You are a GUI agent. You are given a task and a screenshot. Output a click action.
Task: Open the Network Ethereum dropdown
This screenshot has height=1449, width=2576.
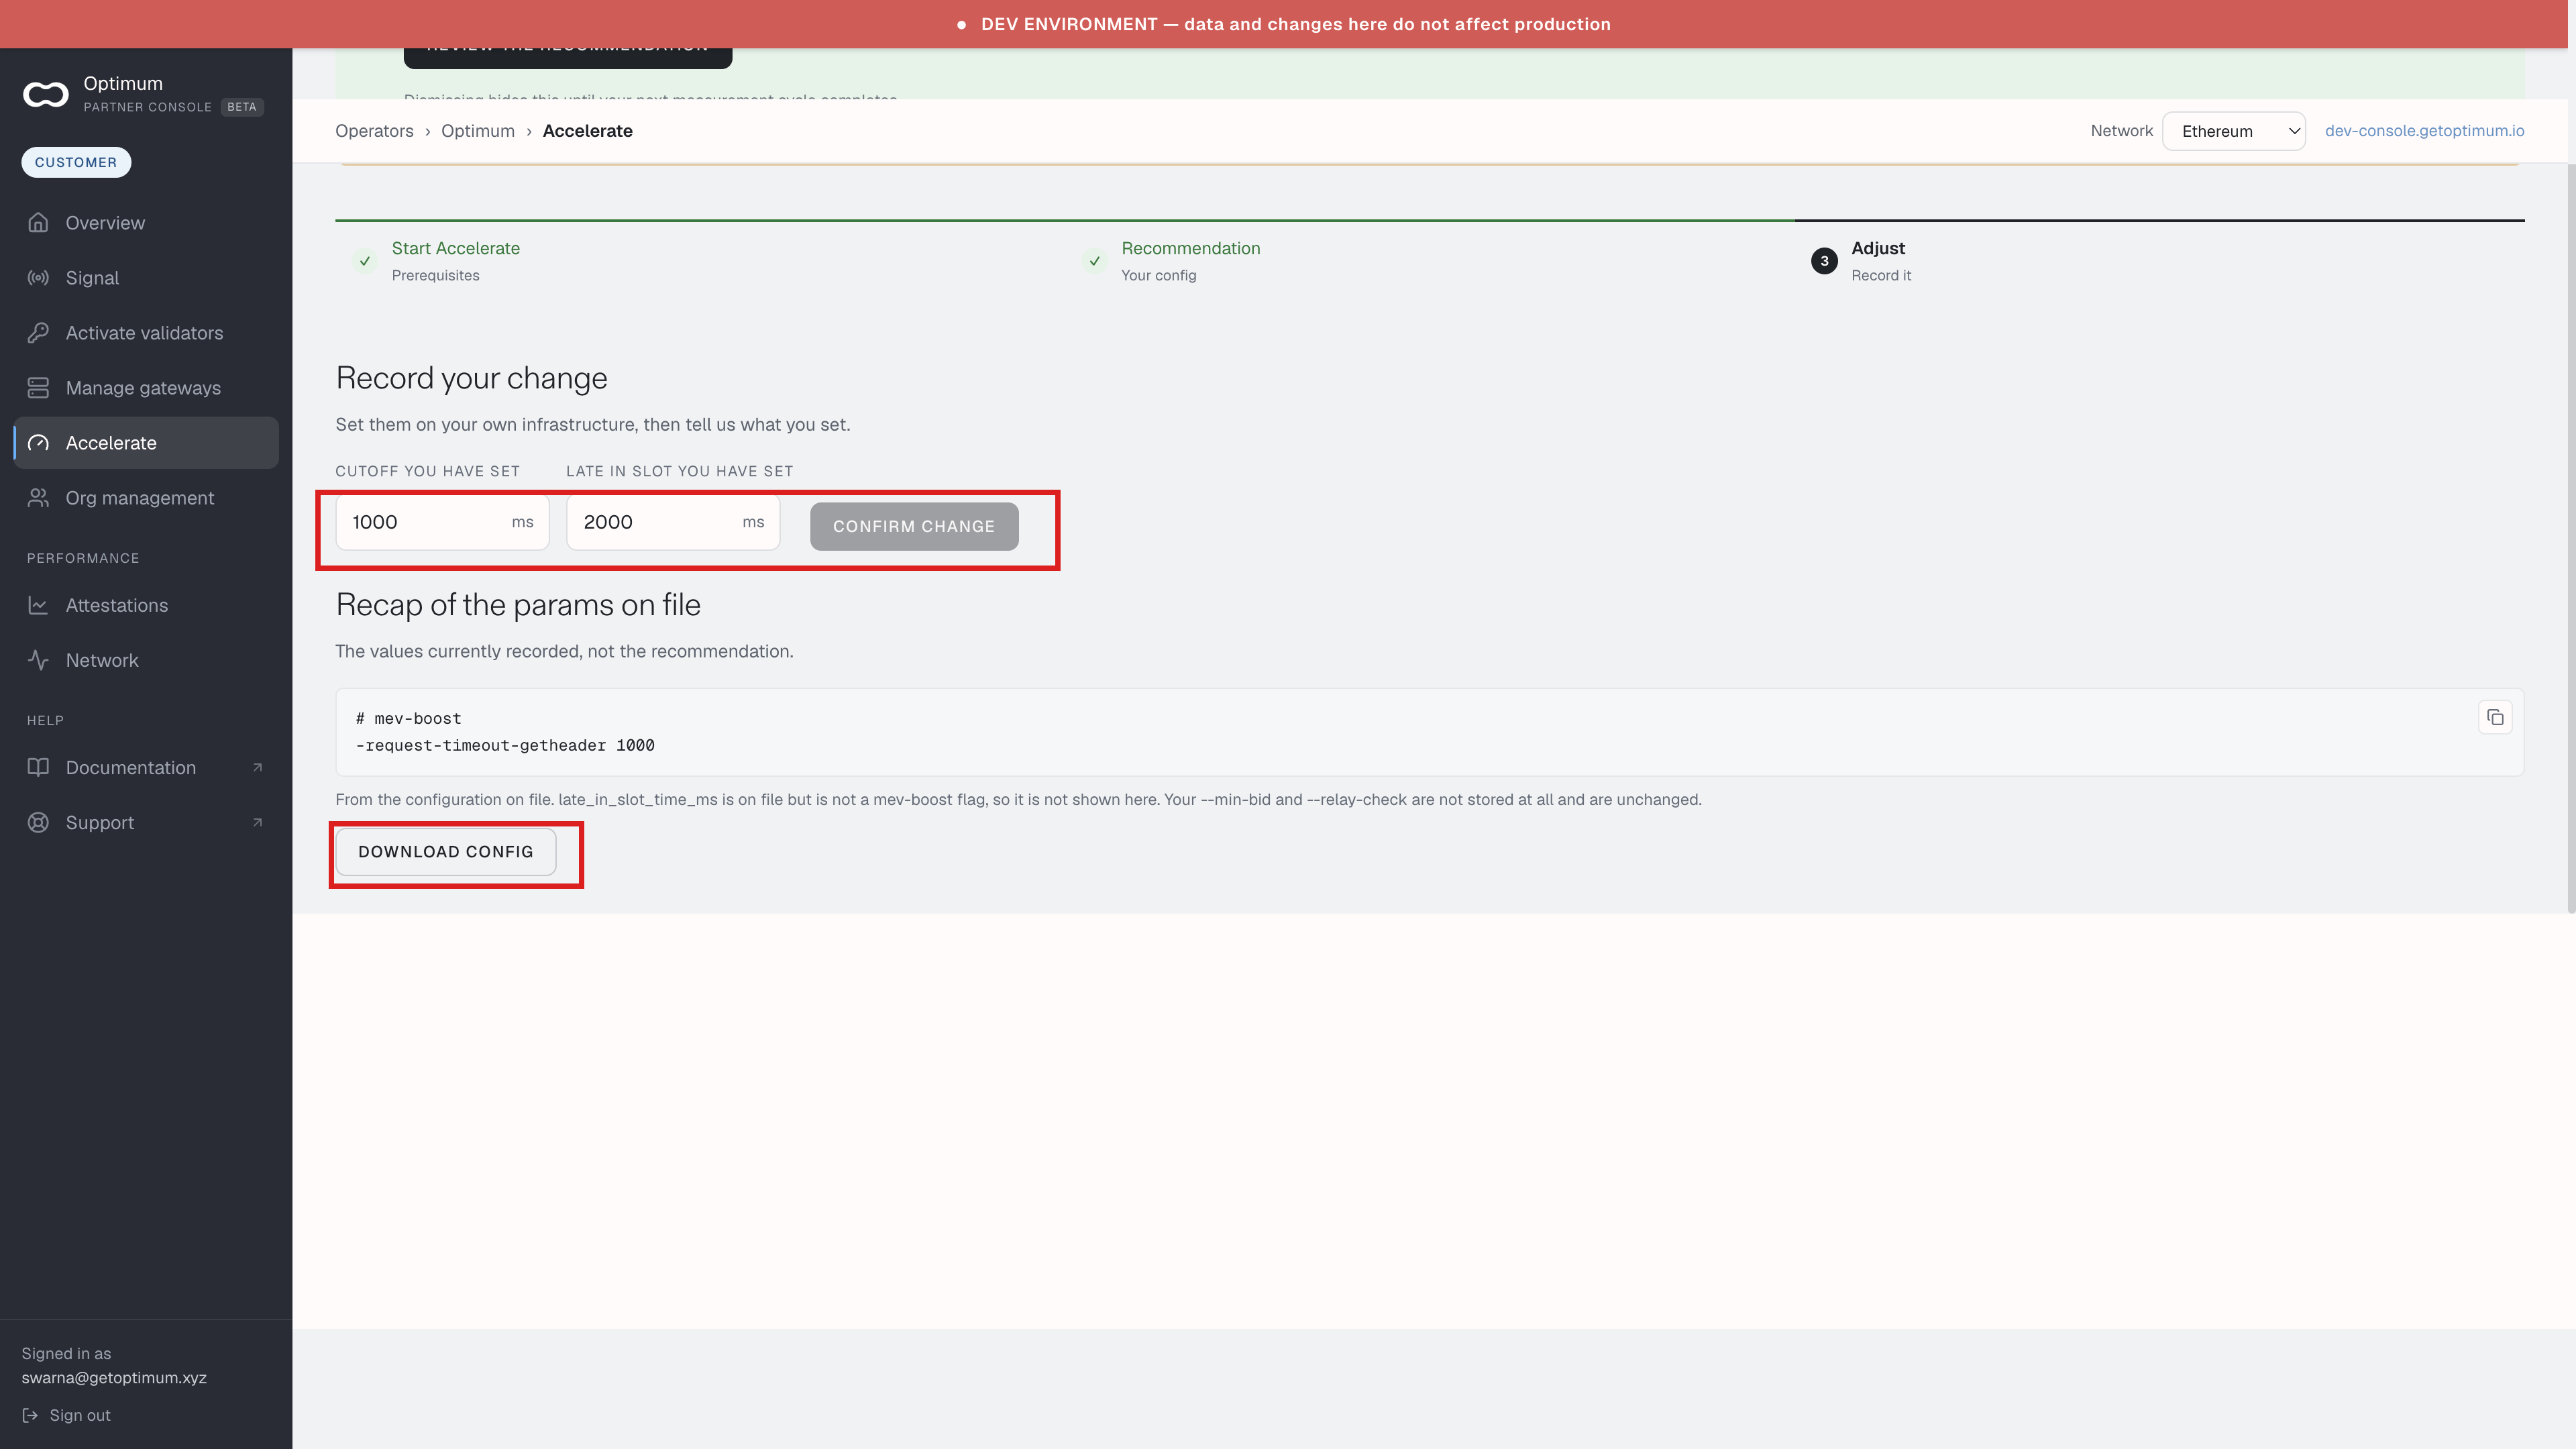coord(2234,131)
